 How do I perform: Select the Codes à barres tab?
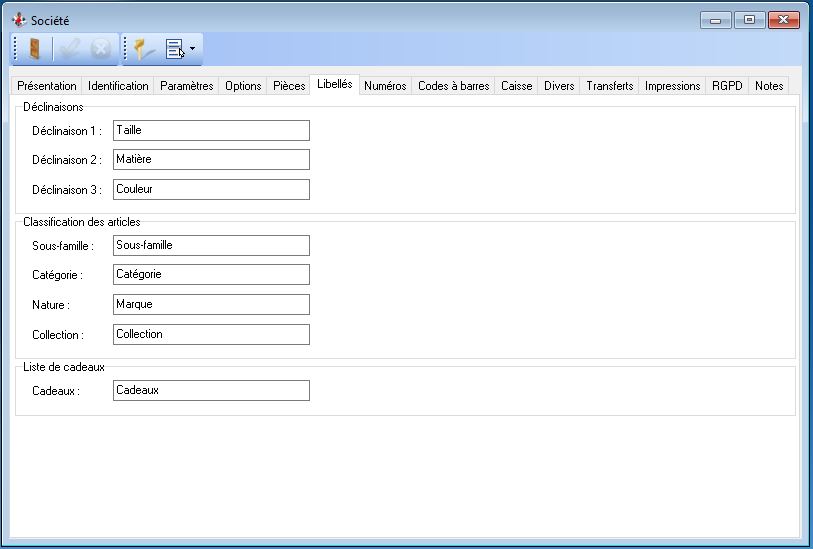pos(453,86)
